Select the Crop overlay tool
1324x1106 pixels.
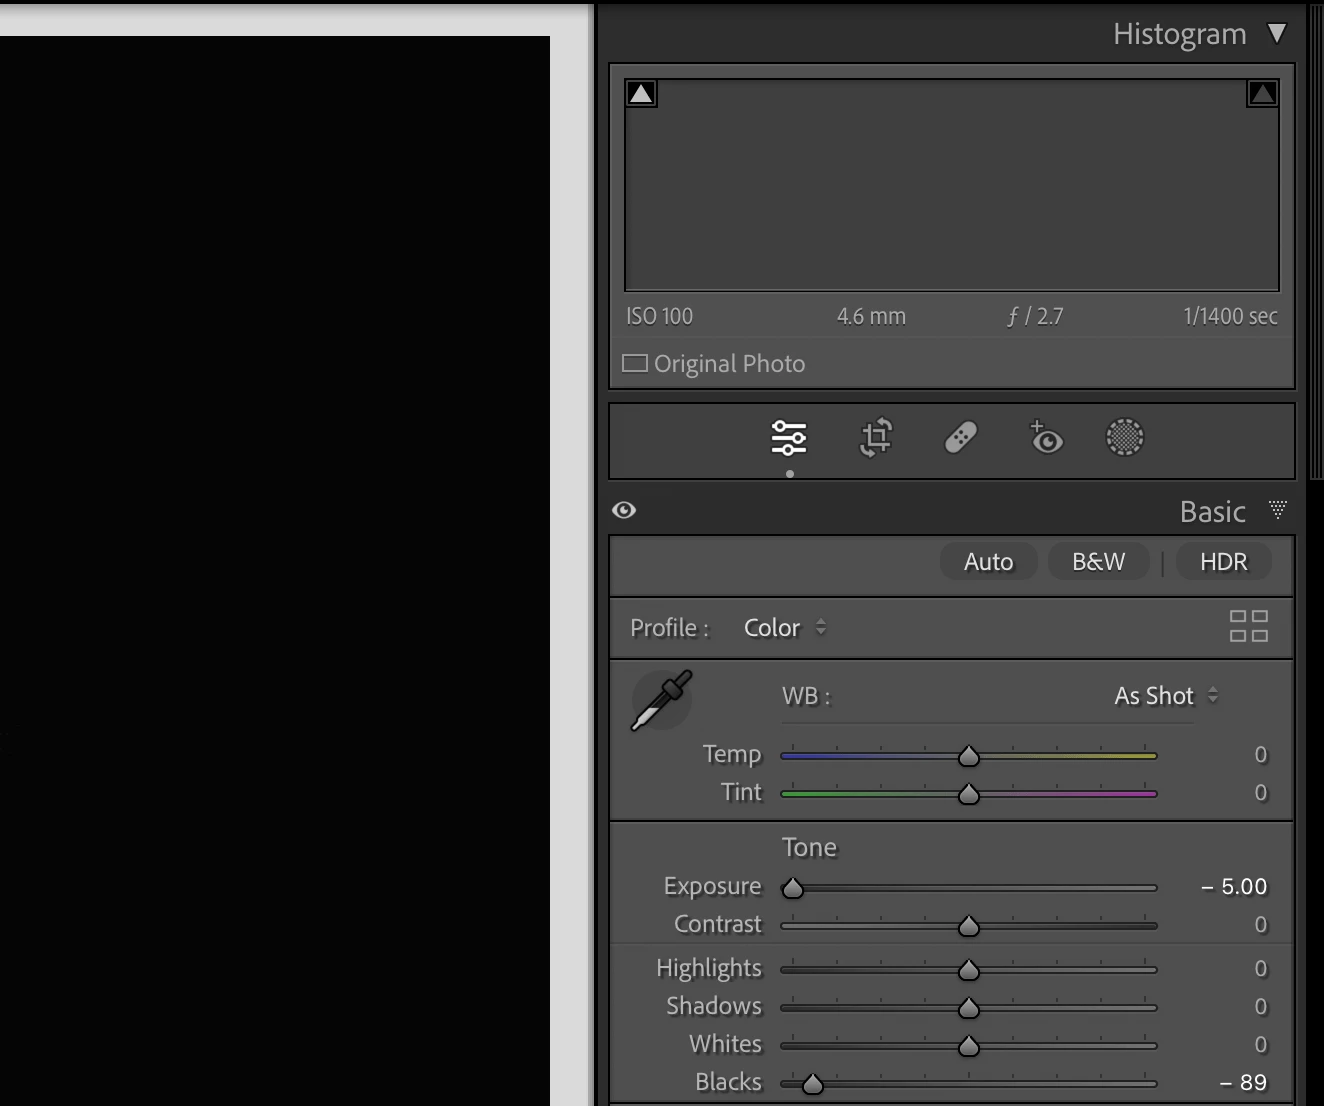coord(876,438)
